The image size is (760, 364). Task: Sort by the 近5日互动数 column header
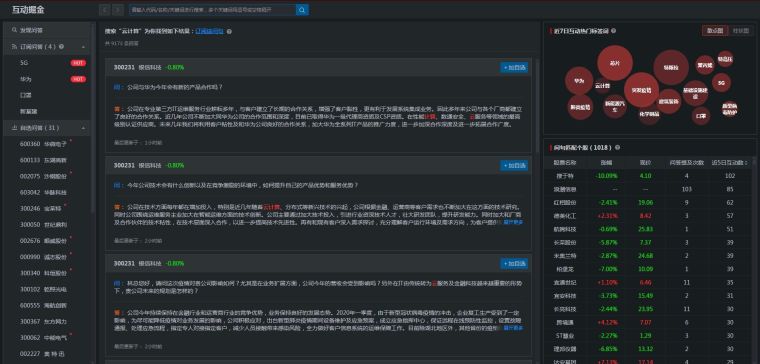point(729,162)
